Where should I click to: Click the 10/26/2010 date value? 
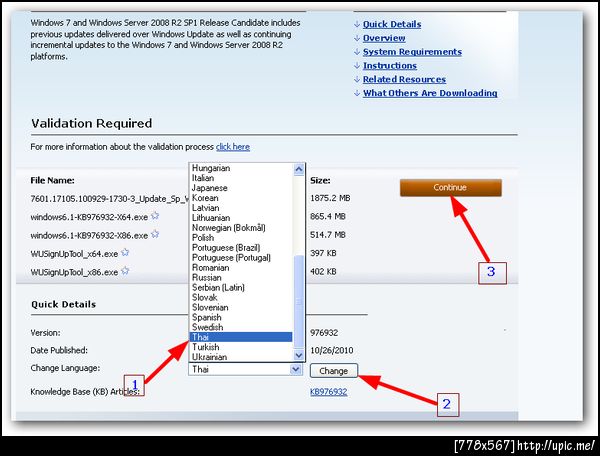[331, 350]
